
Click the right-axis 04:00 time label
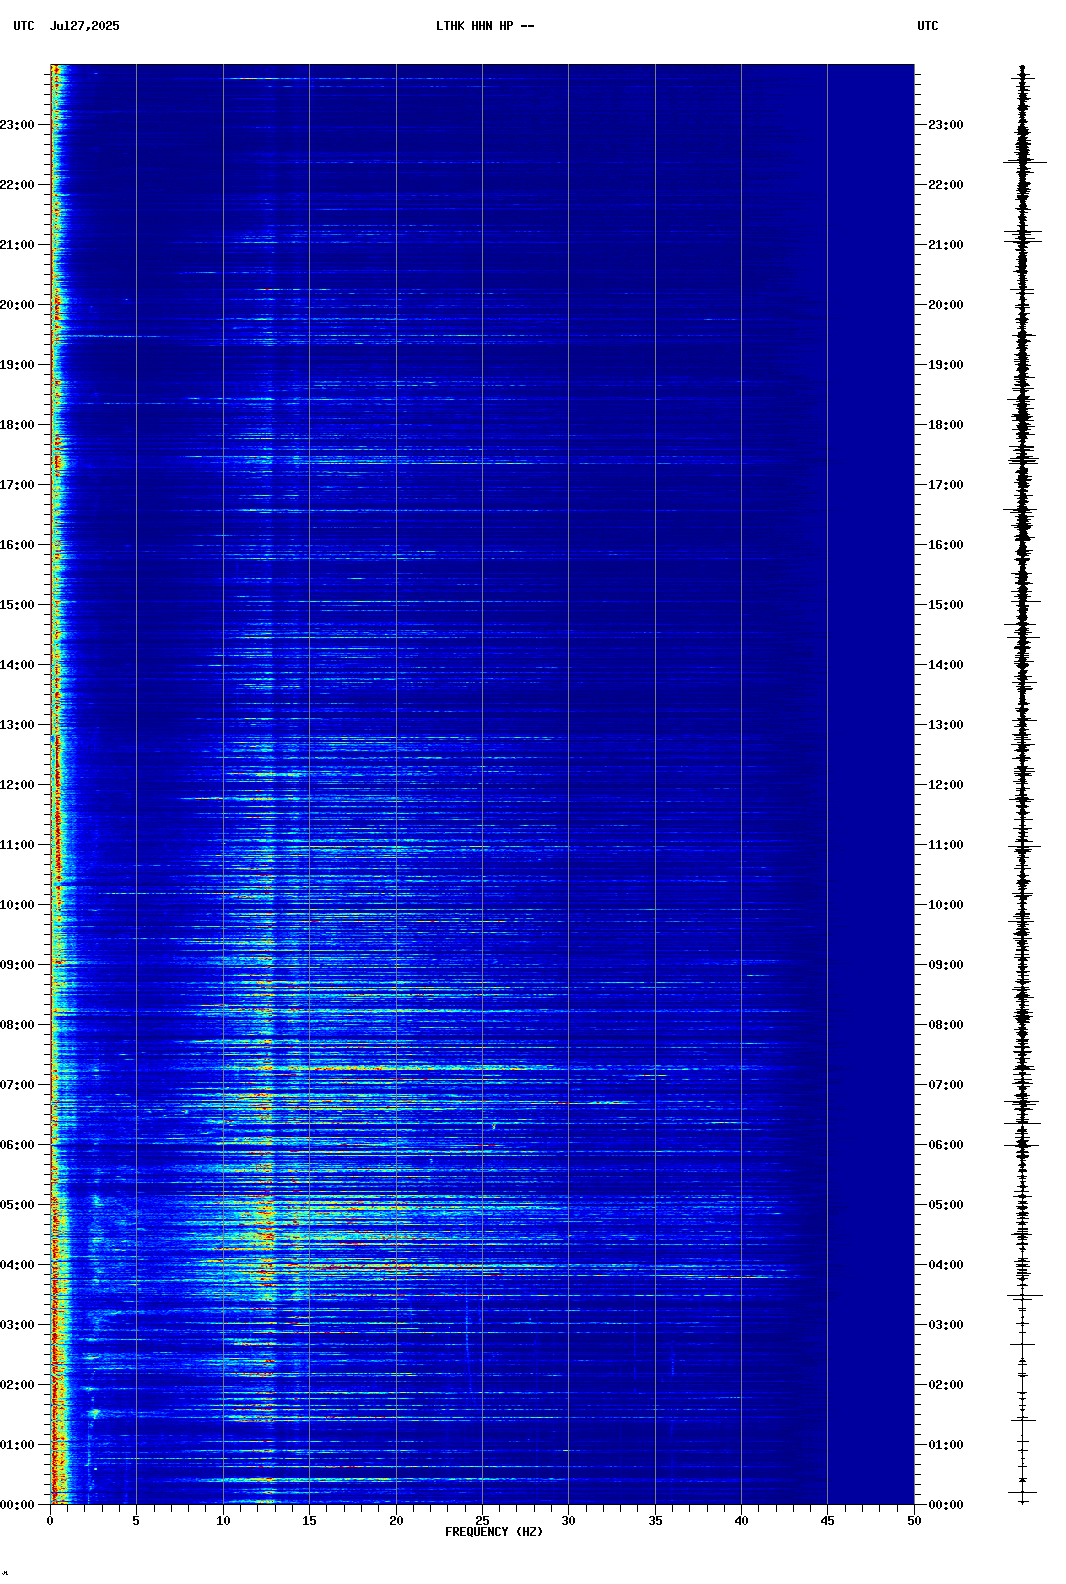[946, 1265]
